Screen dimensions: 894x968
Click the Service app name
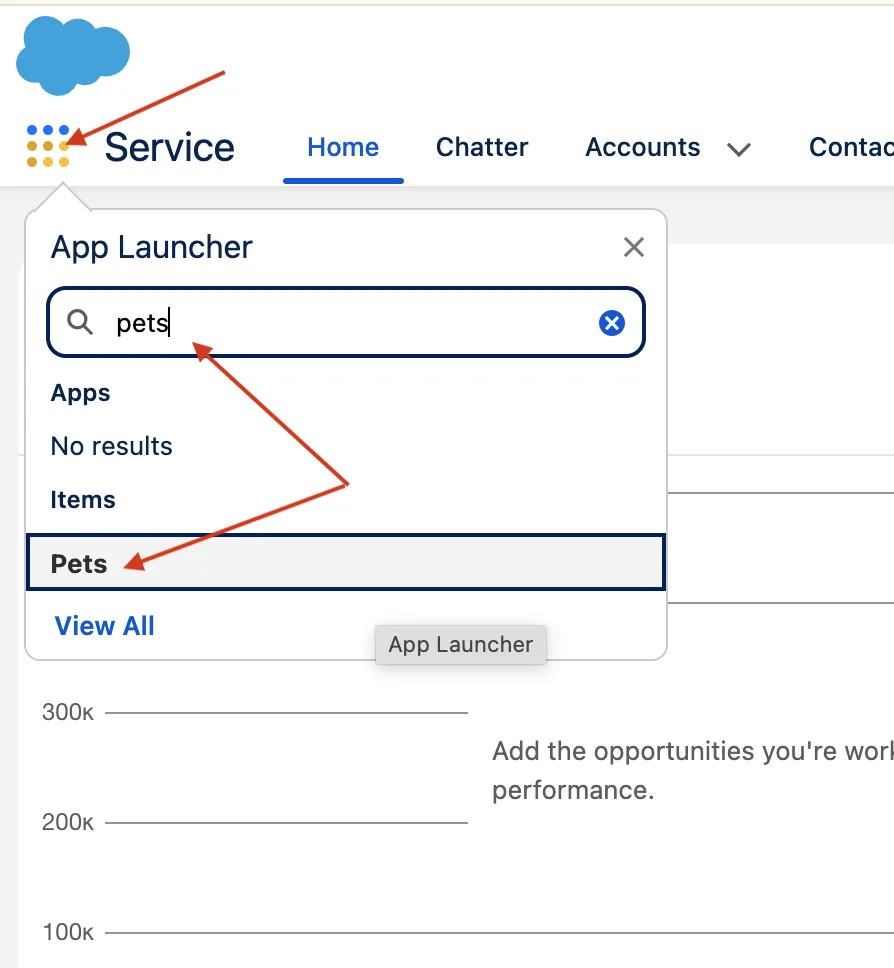point(170,148)
